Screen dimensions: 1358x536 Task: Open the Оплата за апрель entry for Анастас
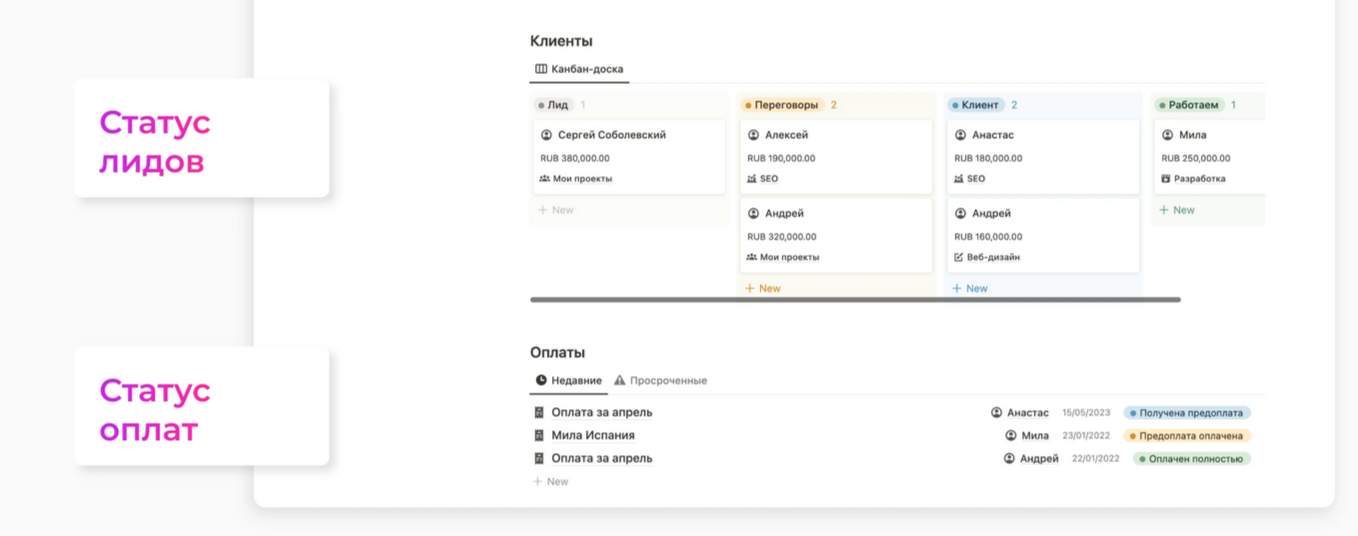click(602, 413)
